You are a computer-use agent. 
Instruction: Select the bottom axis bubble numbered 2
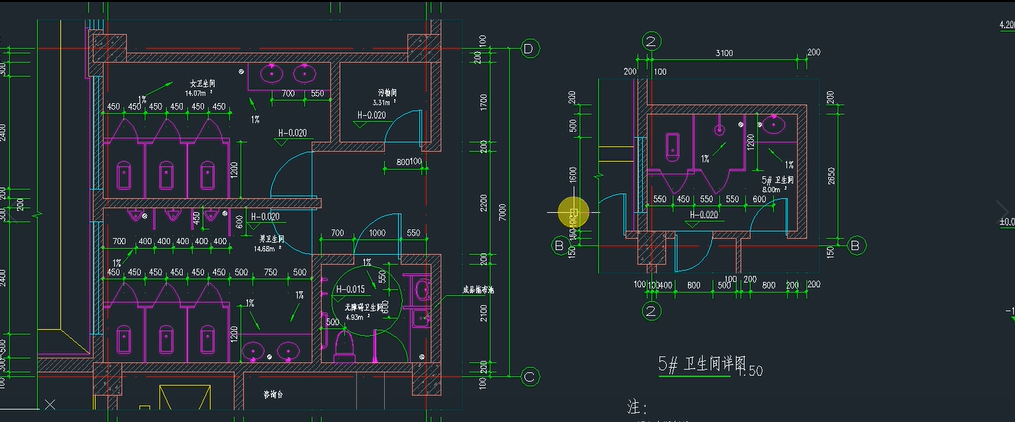(x=652, y=311)
